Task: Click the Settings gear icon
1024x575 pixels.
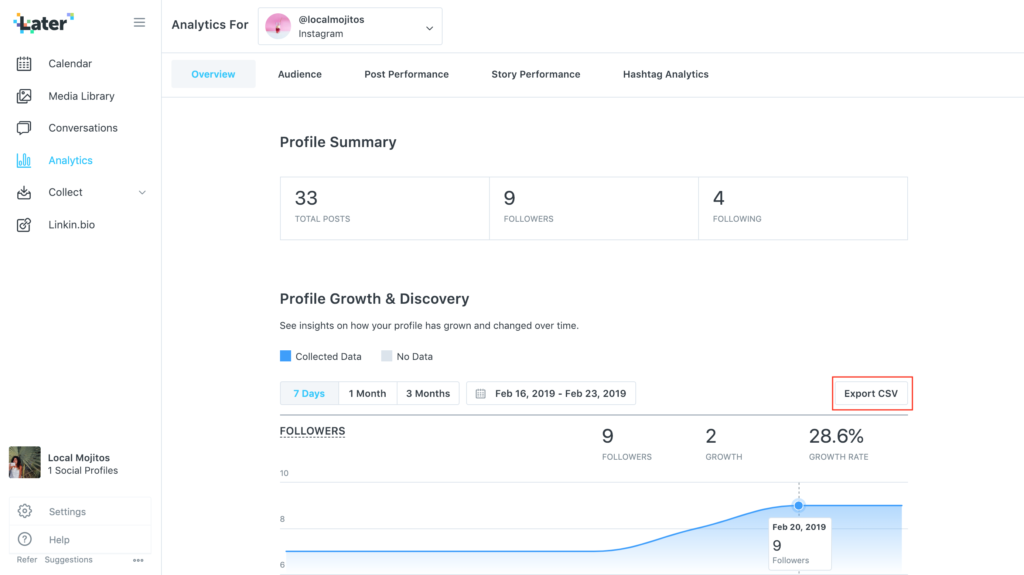Action: (x=25, y=512)
